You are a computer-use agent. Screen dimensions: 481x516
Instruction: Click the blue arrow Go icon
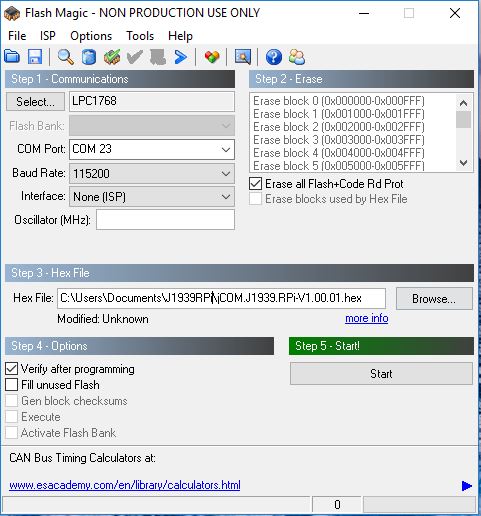click(181, 57)
